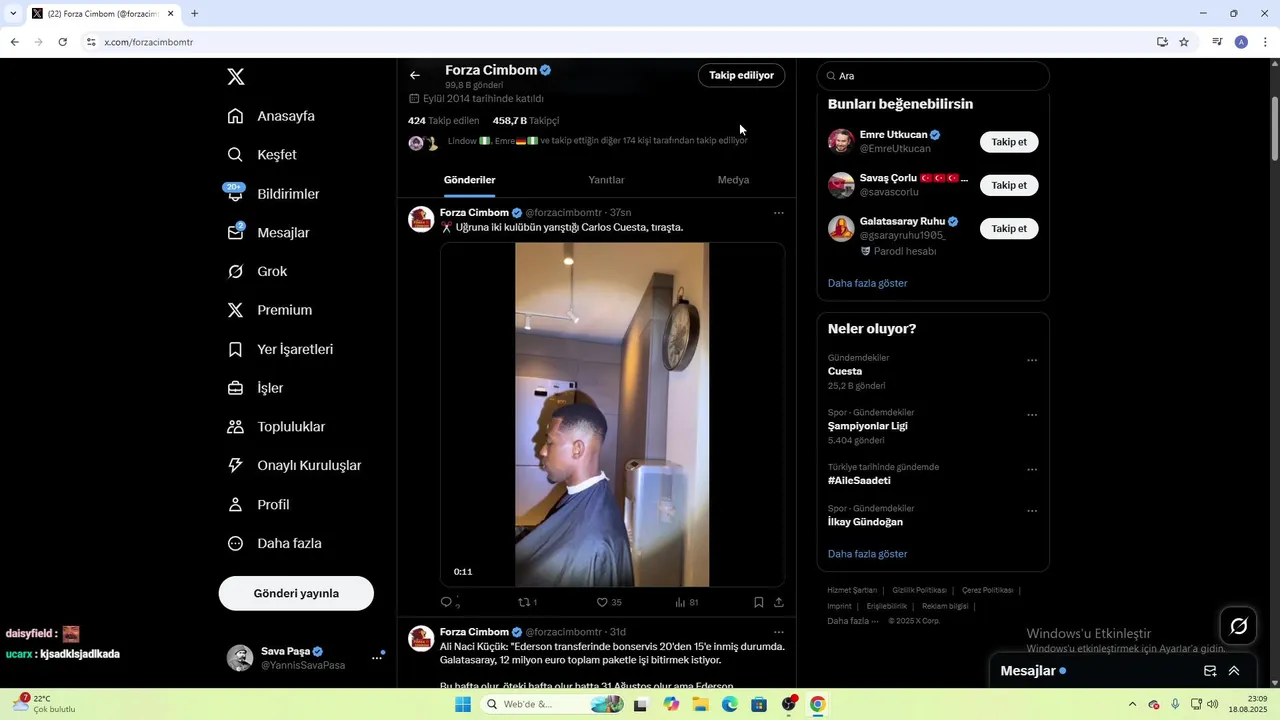Open Premium page
The height and width of the screenshot is (720, 1280).
point(270,310)
